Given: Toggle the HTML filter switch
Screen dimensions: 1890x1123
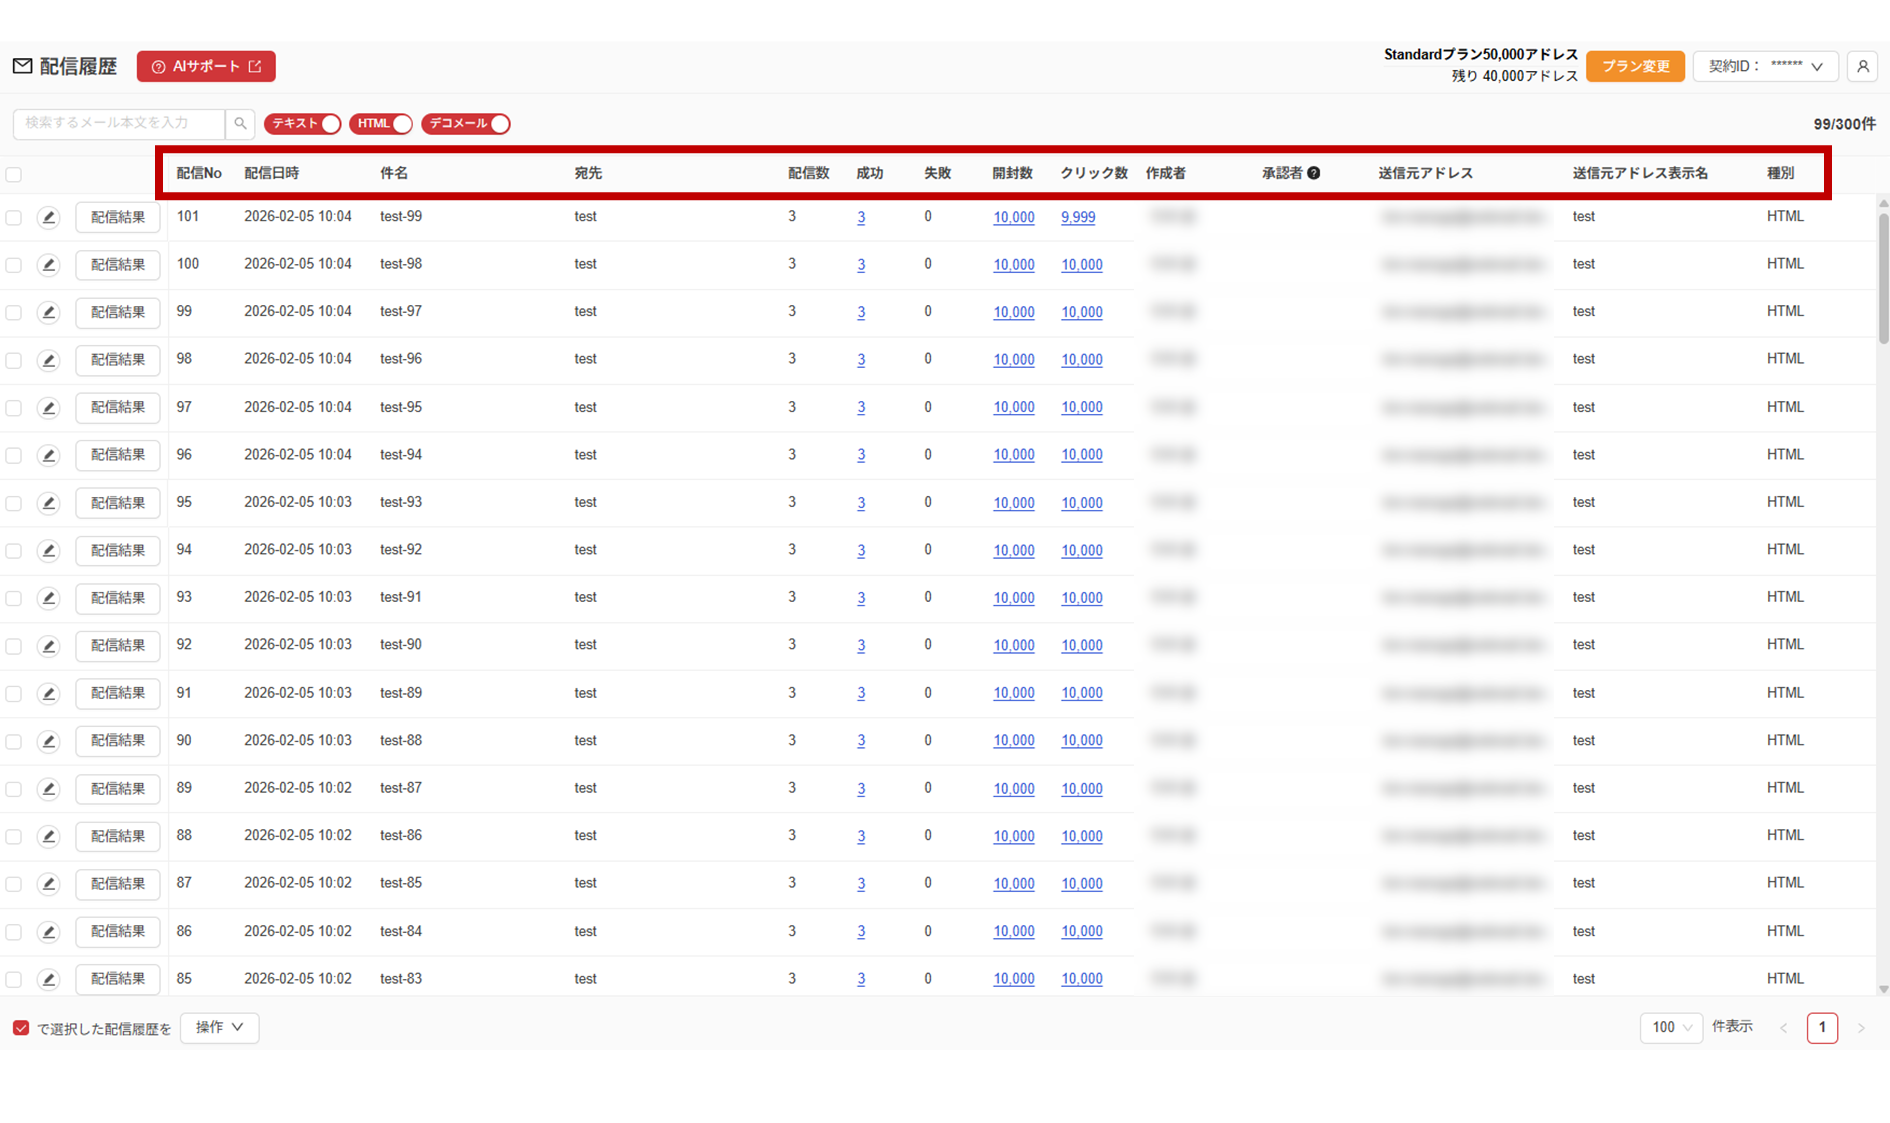Looking at the screenshot, I should point(380,124).
